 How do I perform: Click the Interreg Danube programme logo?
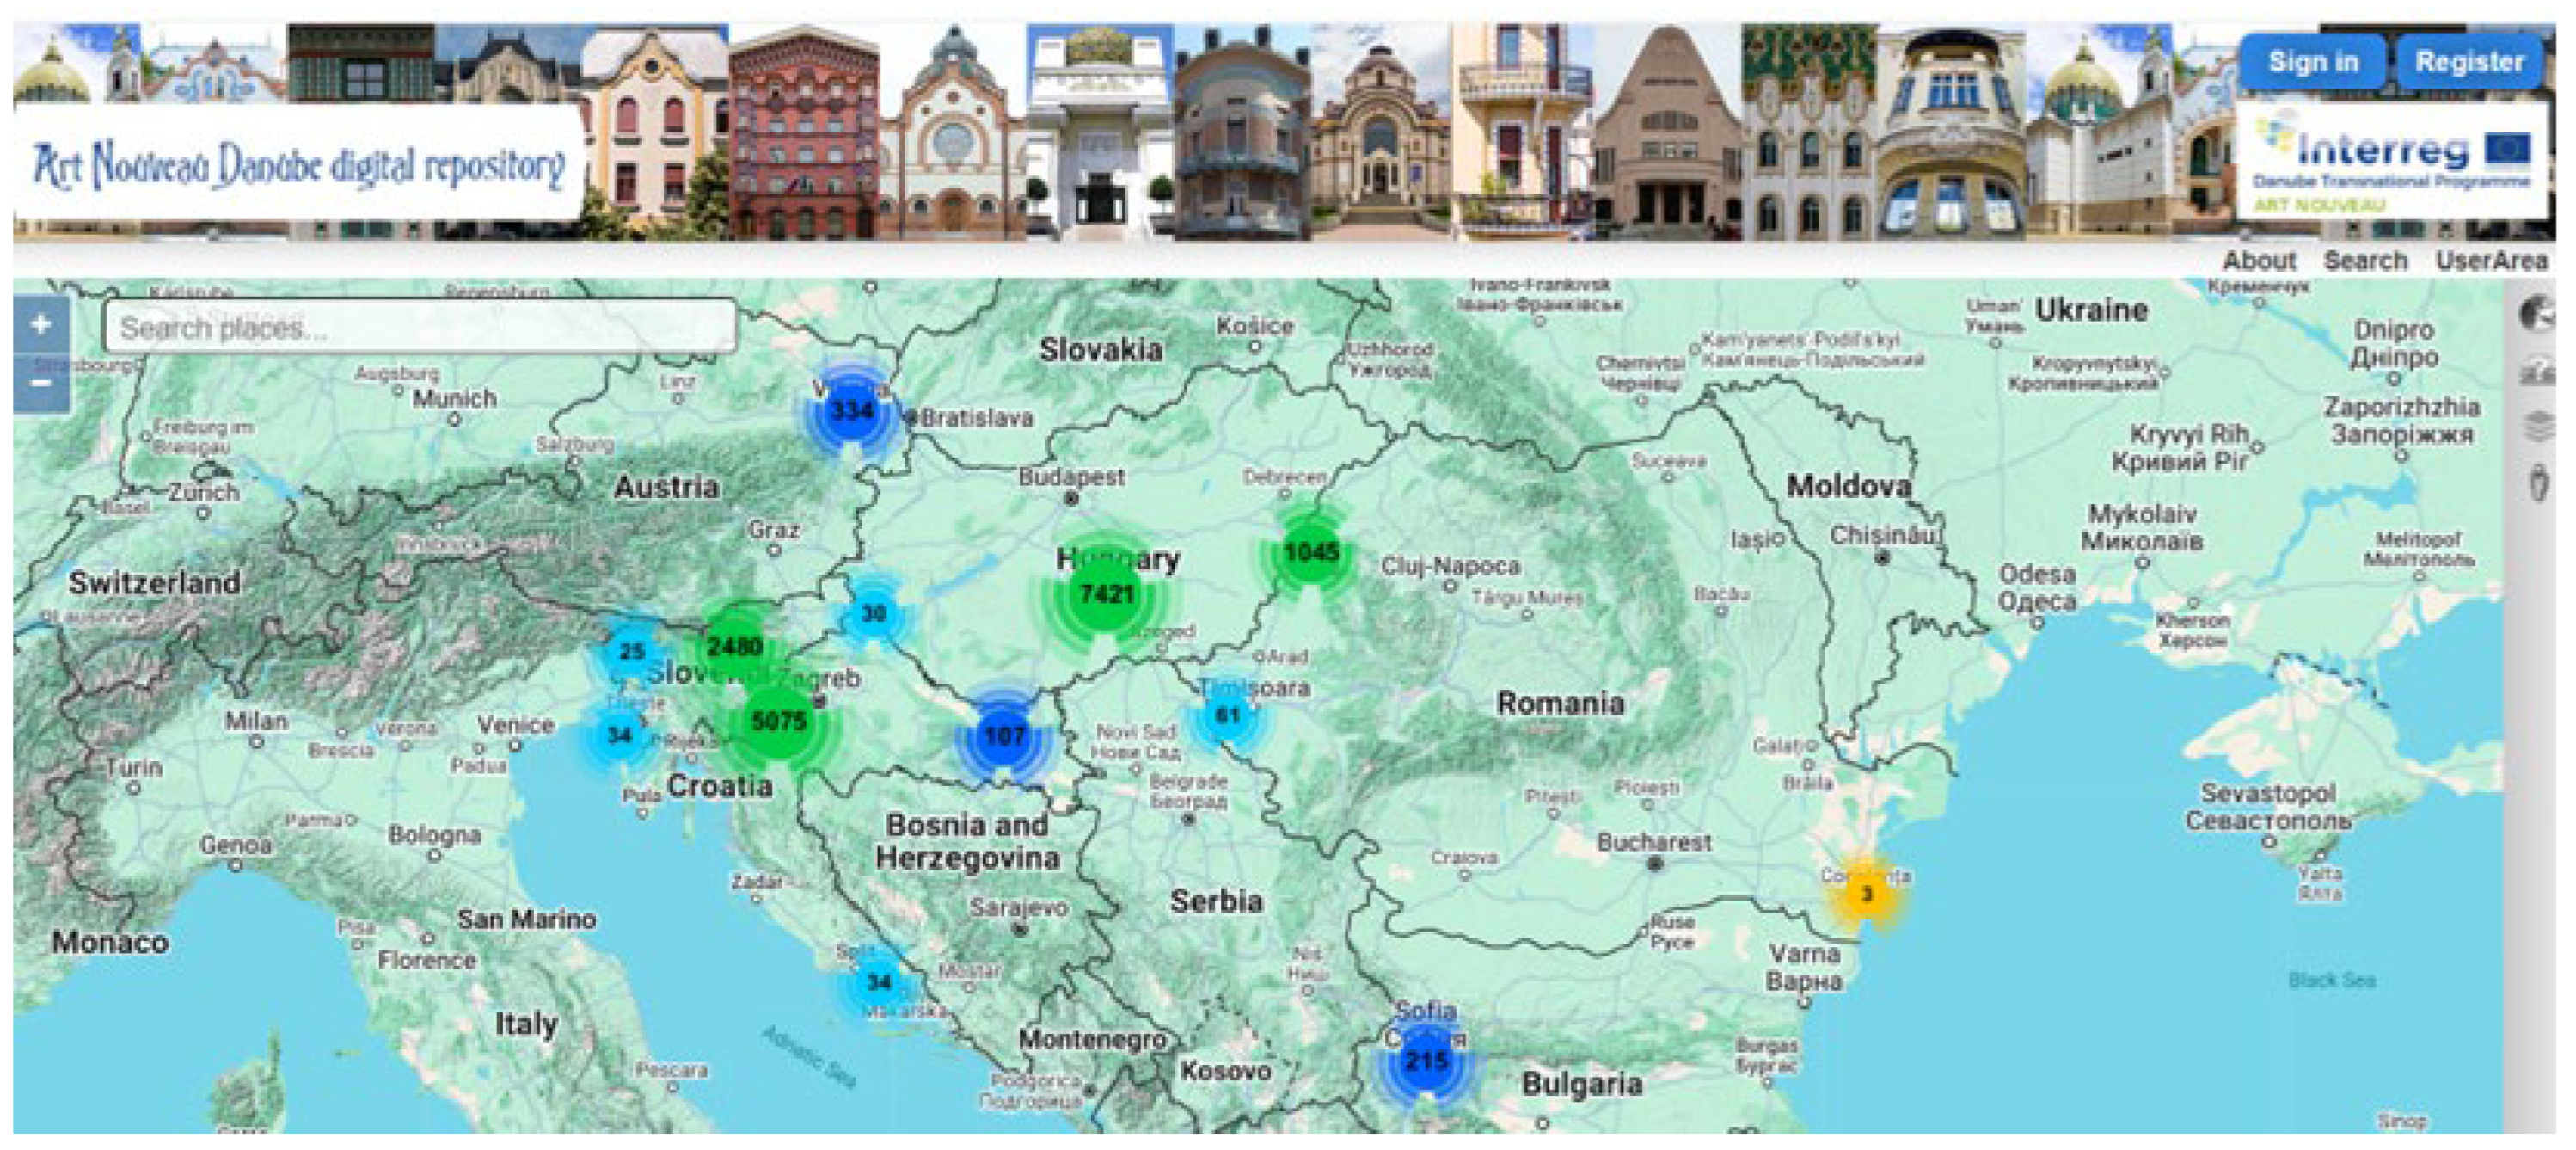(2391, 160)
